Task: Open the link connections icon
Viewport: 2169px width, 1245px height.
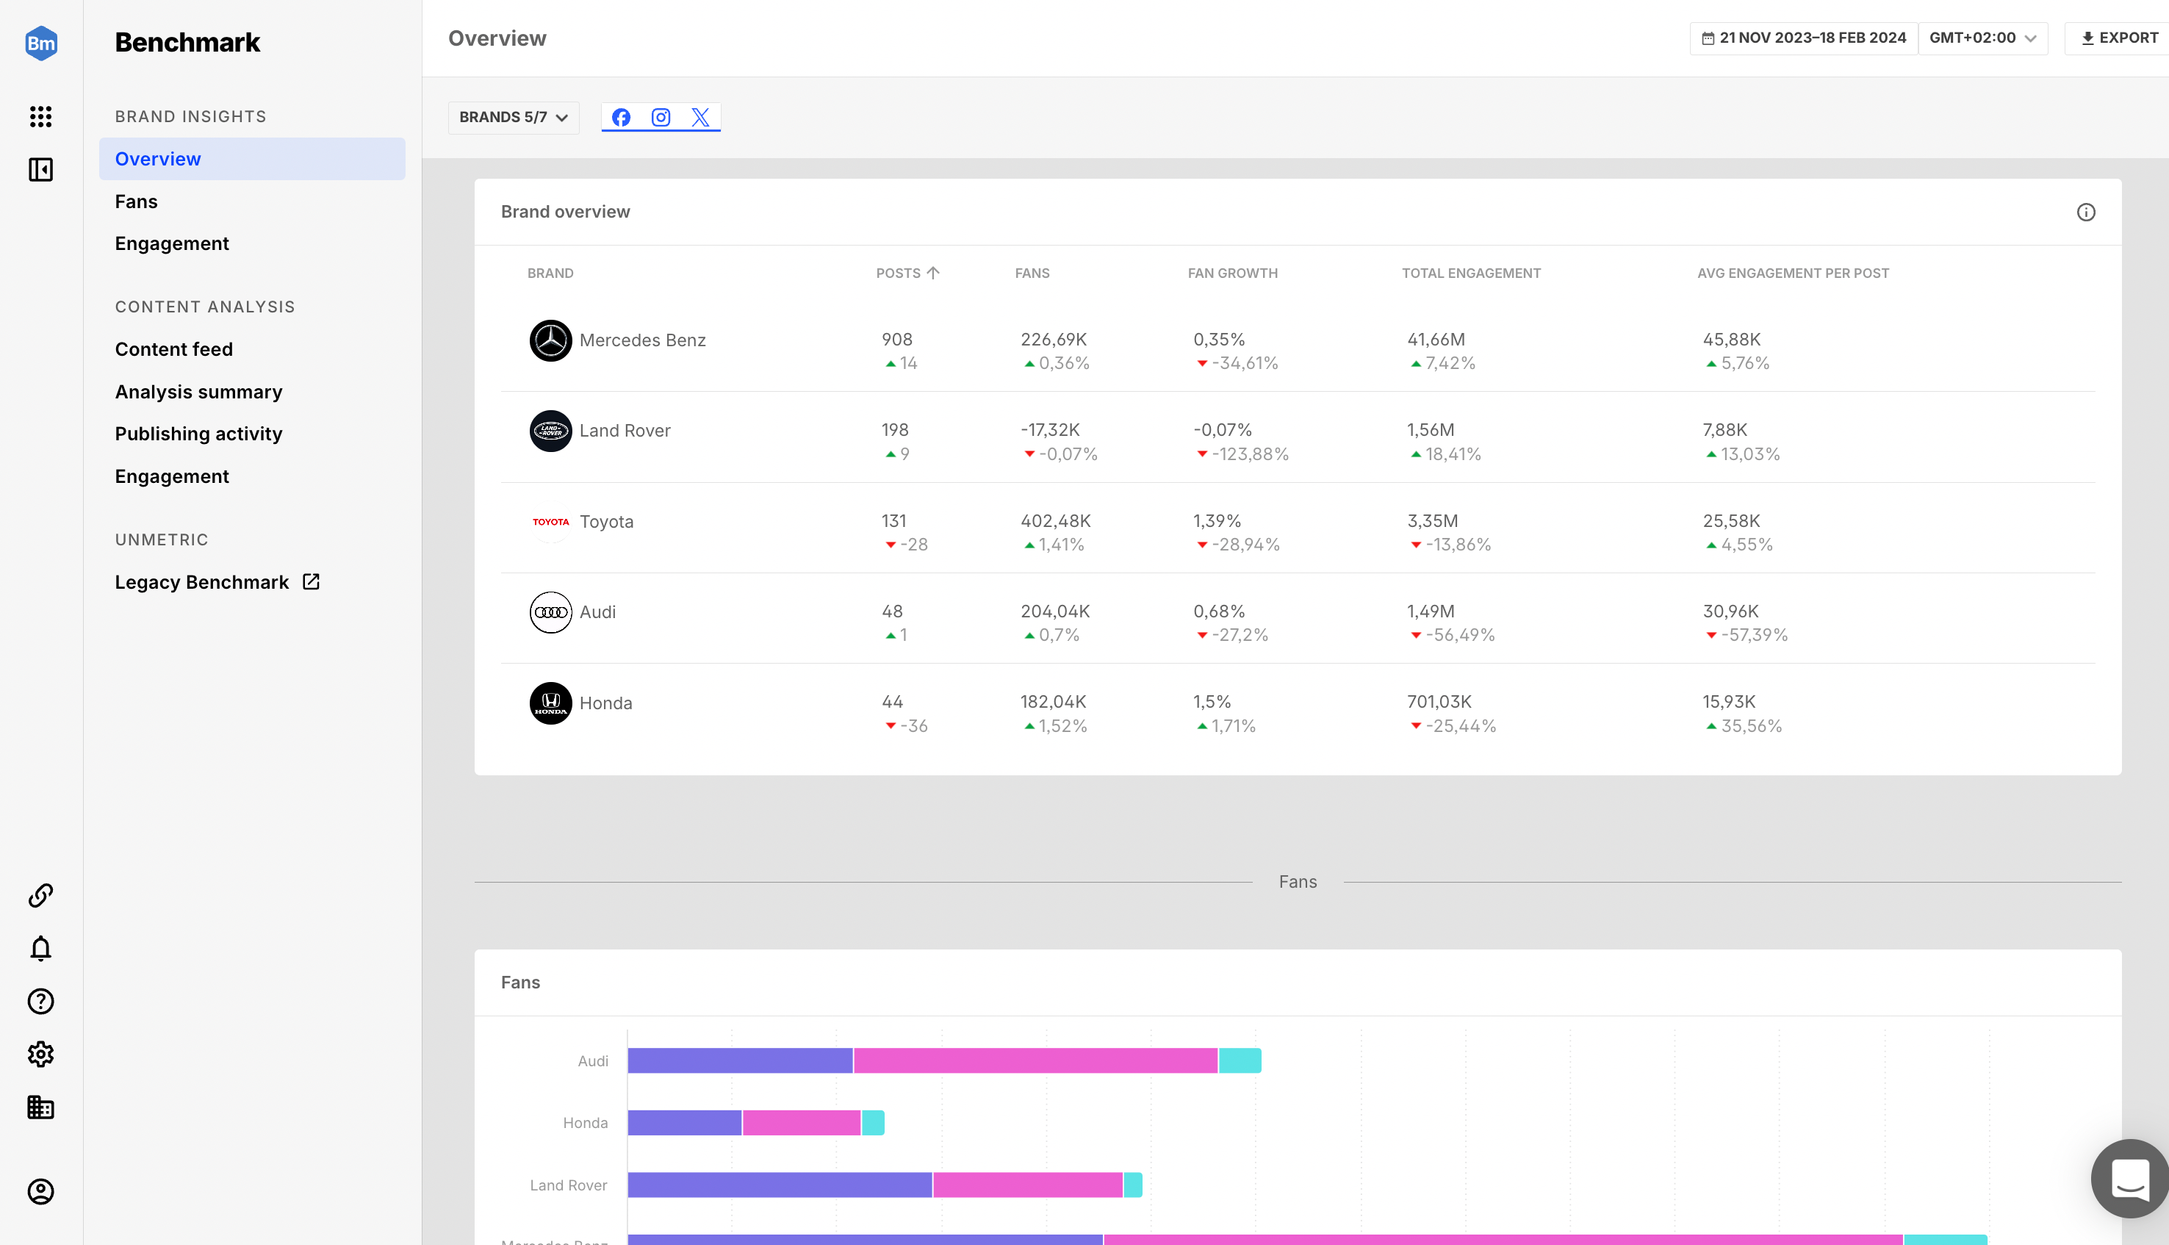Action: (x=41, y=895)
